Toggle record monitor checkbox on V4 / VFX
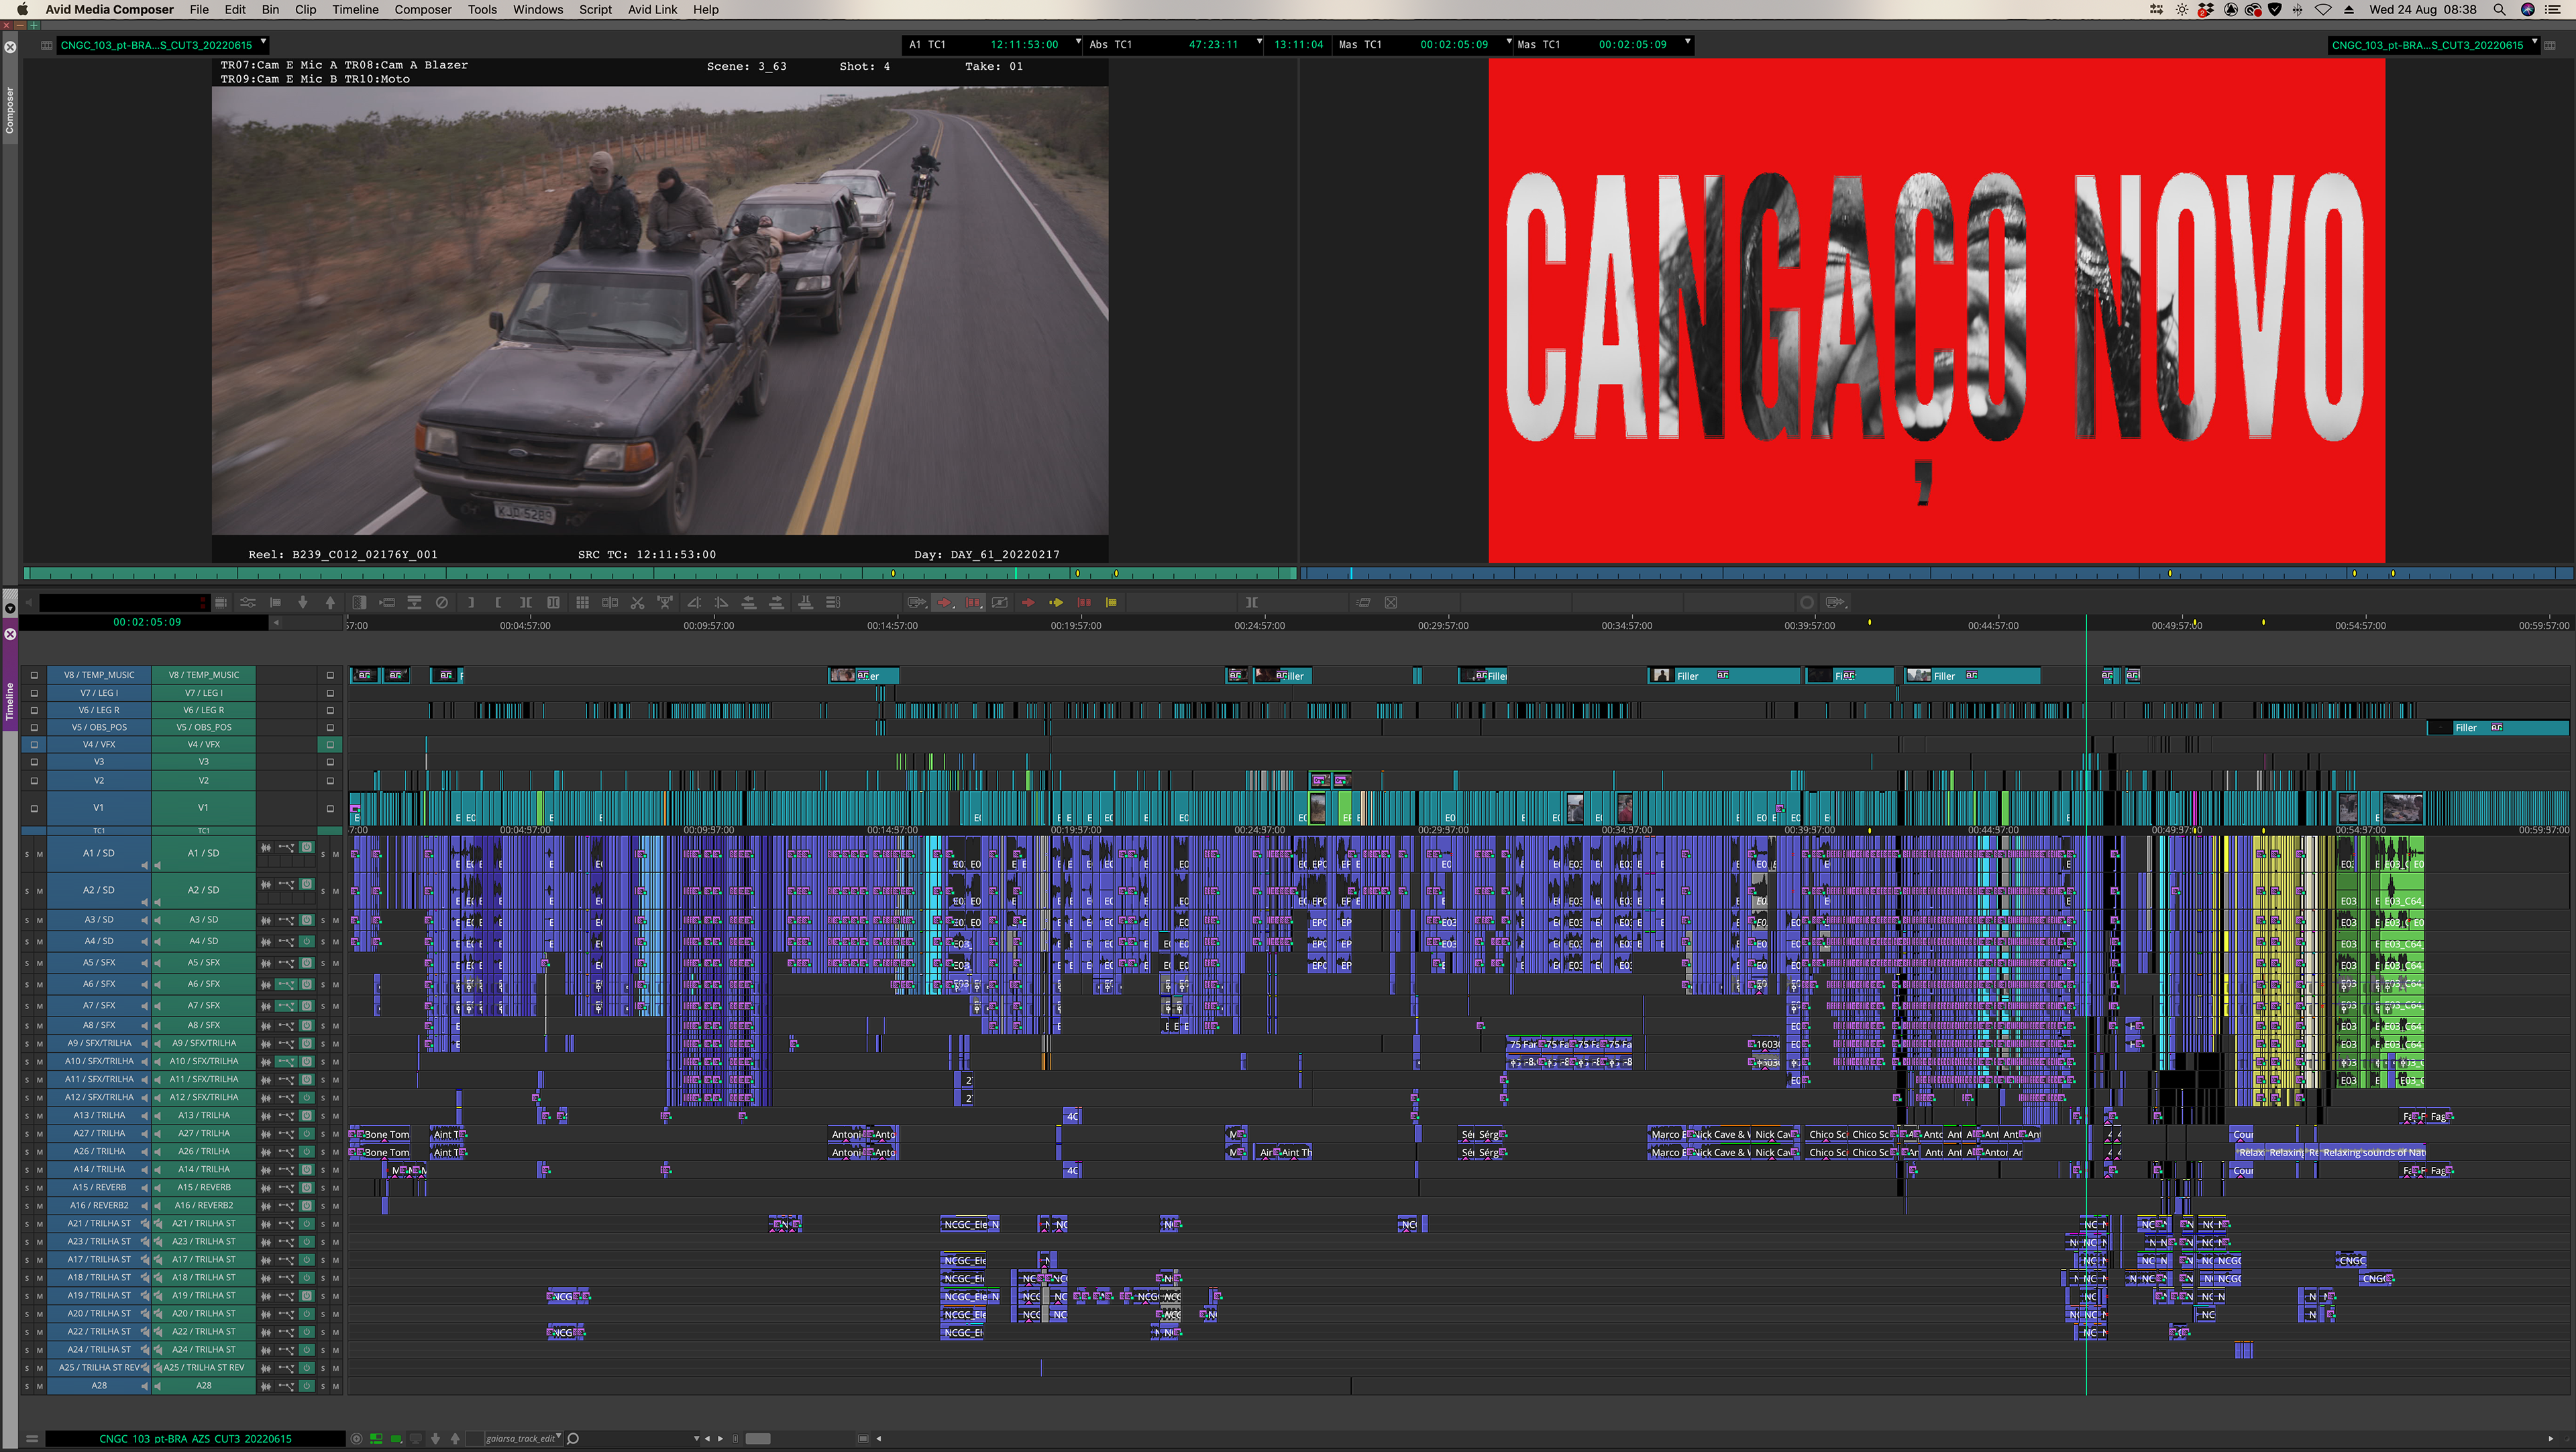The image size is (2576, 1452). 330,745
